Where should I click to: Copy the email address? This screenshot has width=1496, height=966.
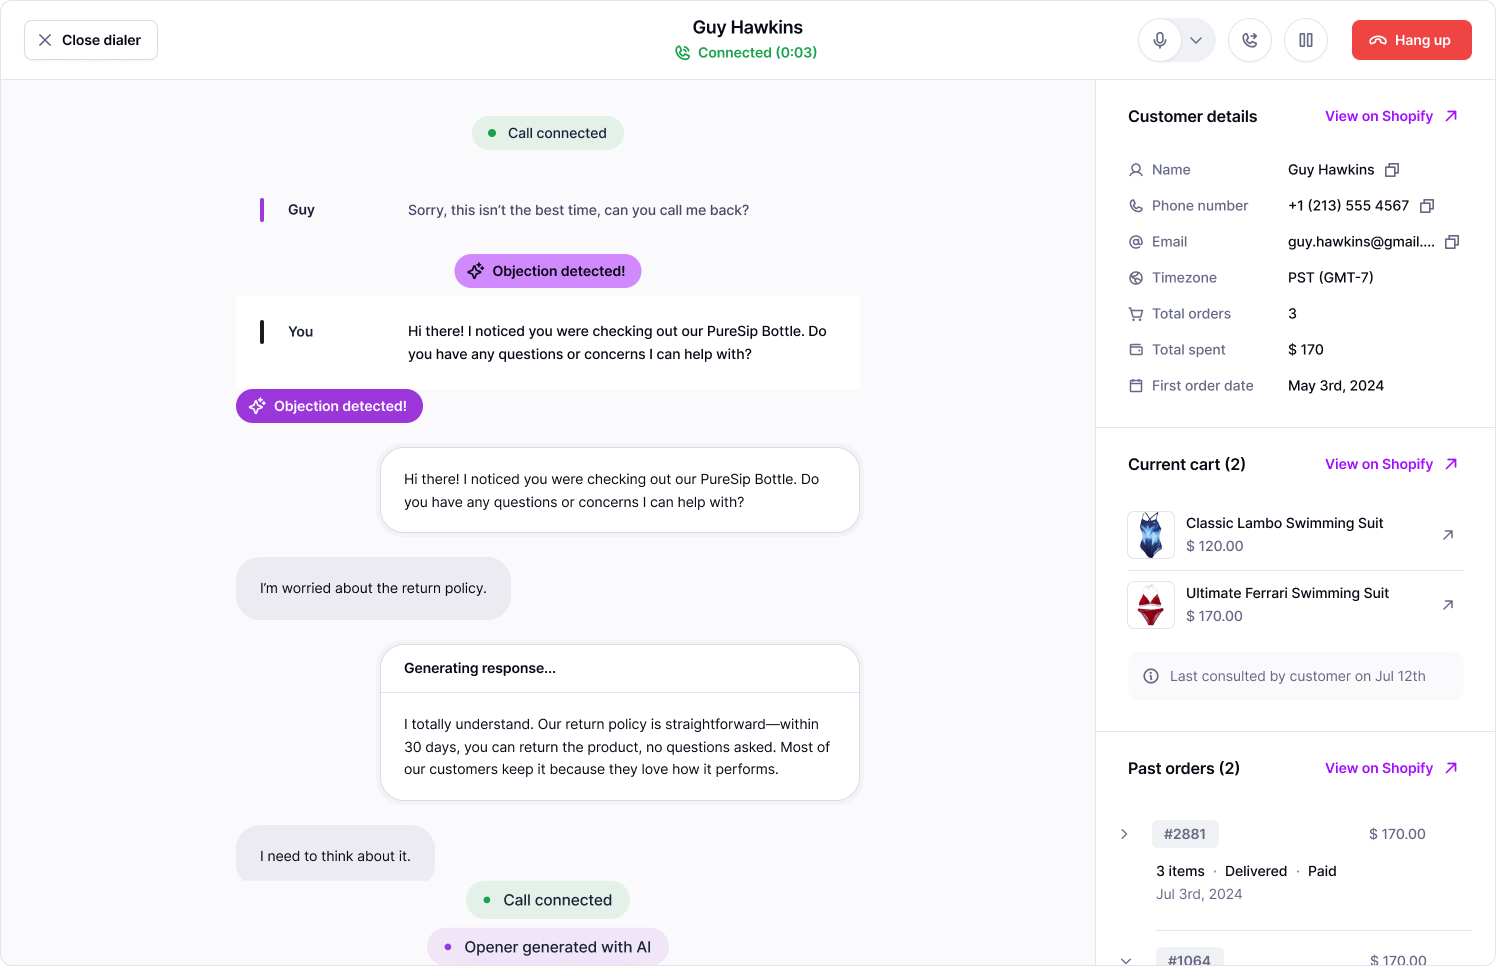pos(1452,242)
